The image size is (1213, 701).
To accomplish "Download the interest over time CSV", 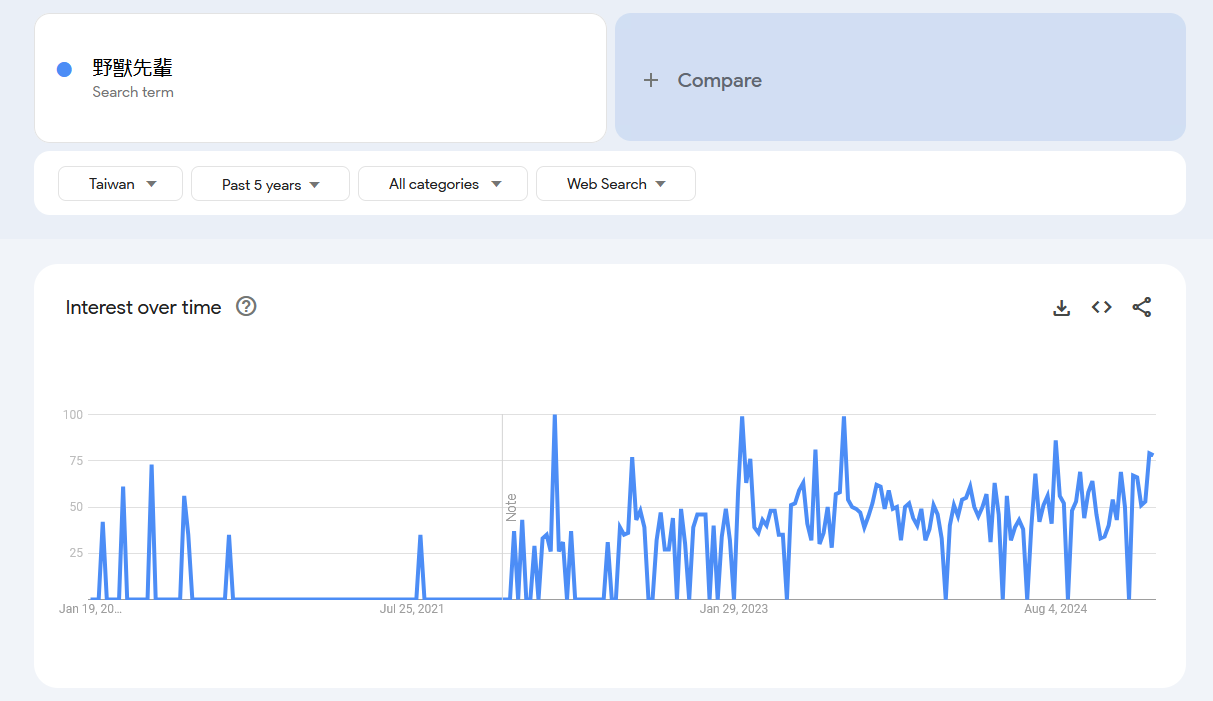I will [1061, 308].
